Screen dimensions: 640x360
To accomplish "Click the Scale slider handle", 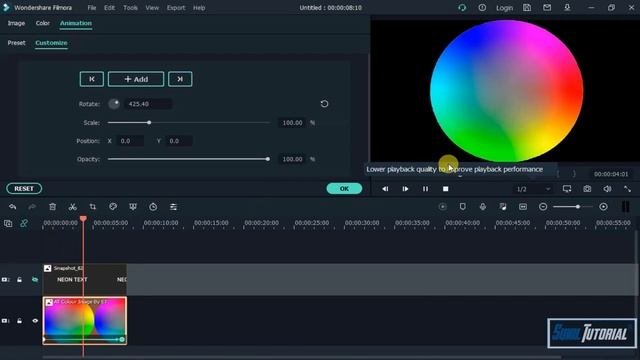I will [x=149, y=122].
